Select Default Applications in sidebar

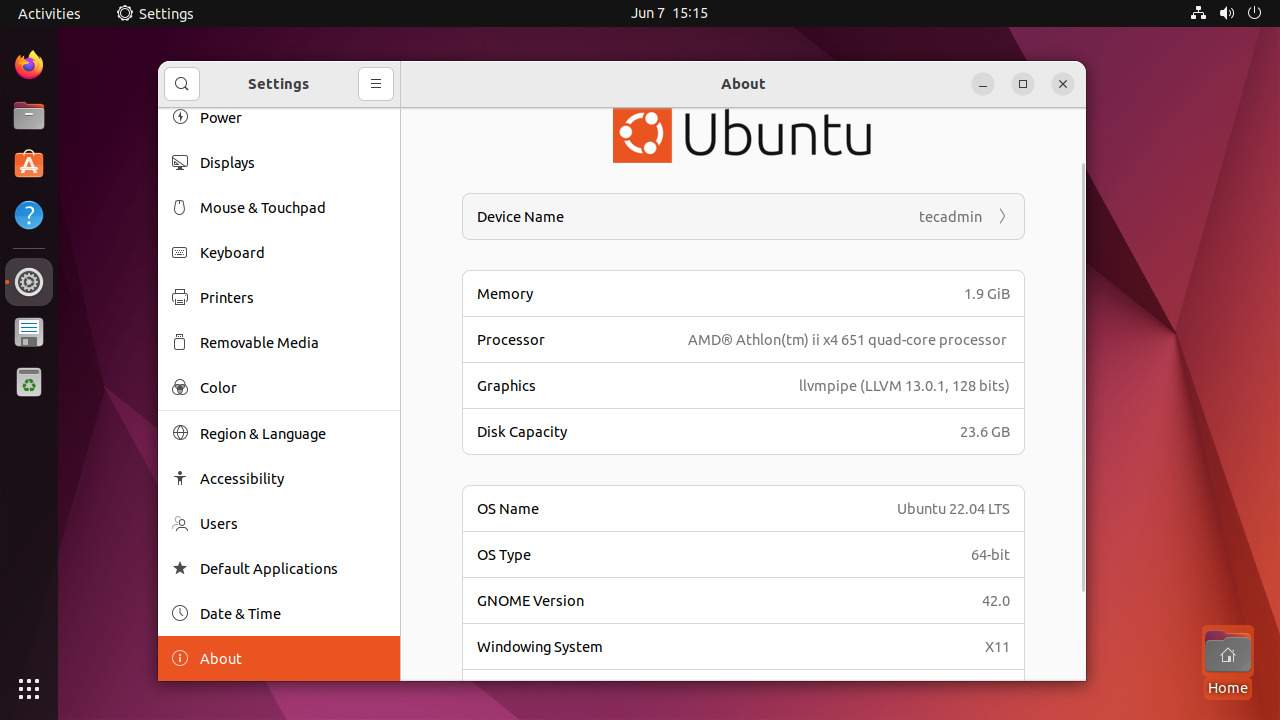[268, 568]
